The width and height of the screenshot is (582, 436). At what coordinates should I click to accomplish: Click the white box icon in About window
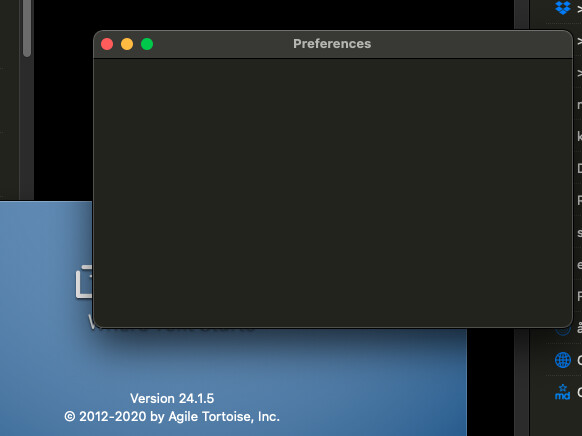coord(84,282)
